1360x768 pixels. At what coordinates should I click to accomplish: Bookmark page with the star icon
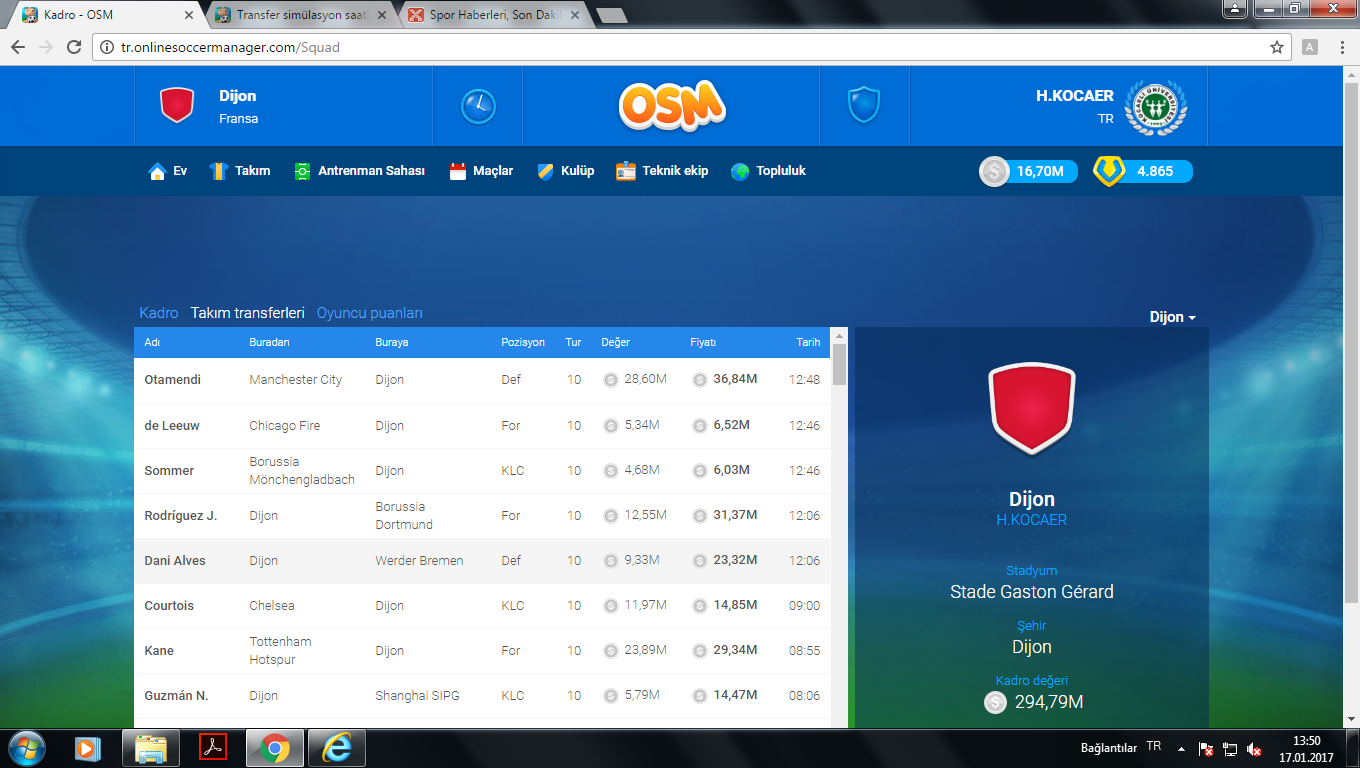pyautogui.click(x=1277, y=47)
